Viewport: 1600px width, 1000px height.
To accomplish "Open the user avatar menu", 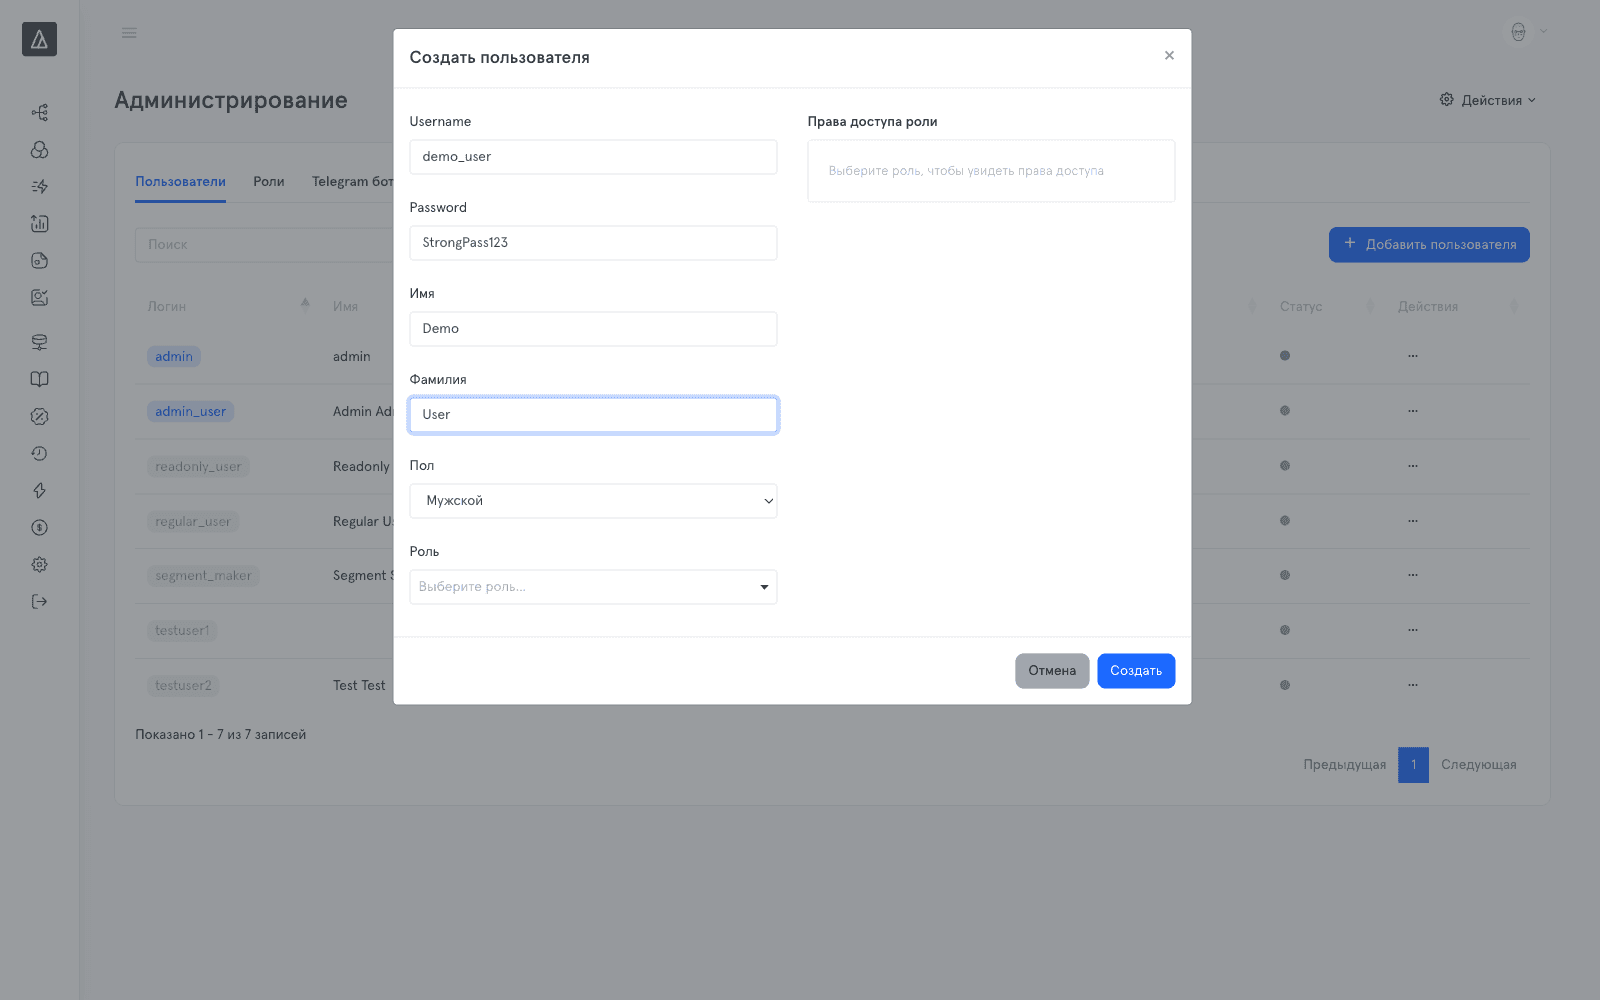I will pos(1527,32).
